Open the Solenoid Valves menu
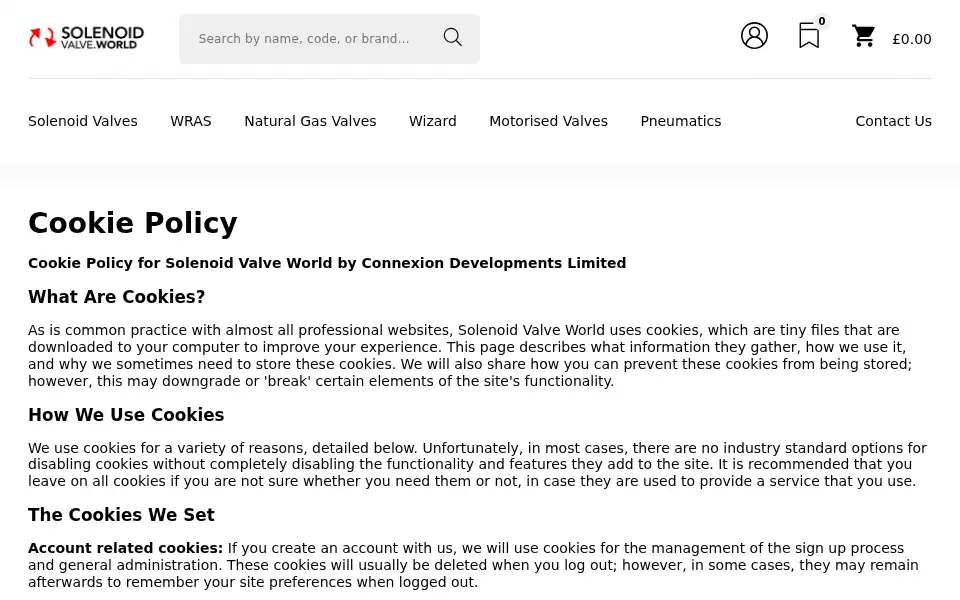Screen dimensions: 960x600 tap(83, 121)
